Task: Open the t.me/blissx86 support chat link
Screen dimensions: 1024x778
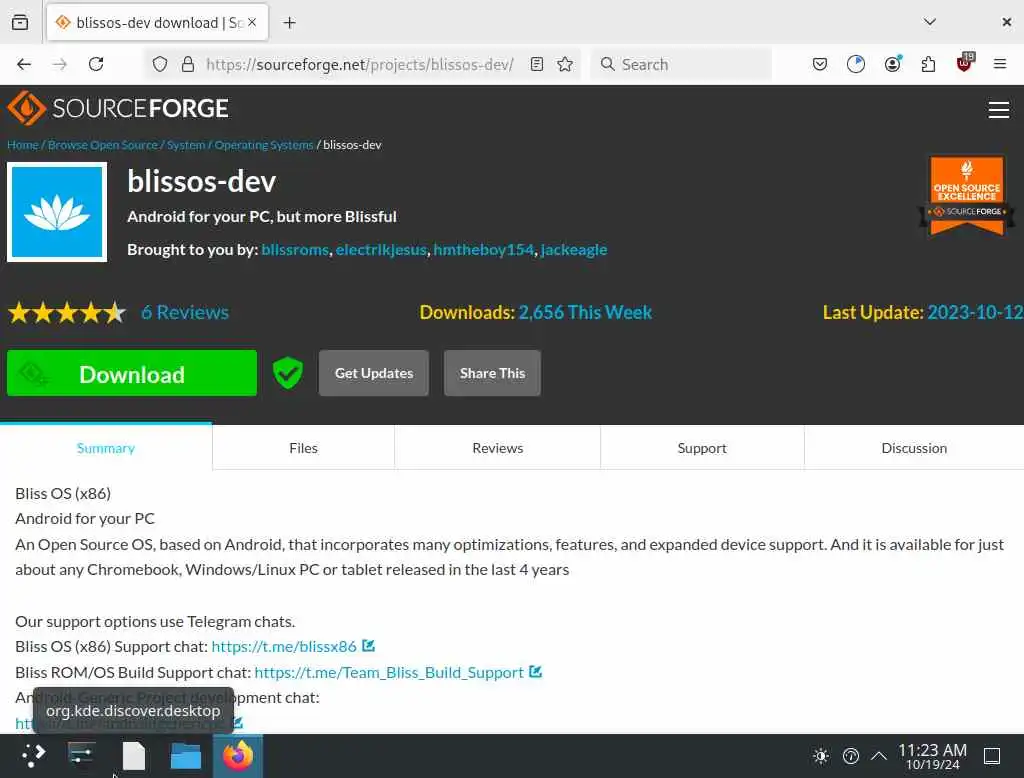Action: click(x=284, y=647)
